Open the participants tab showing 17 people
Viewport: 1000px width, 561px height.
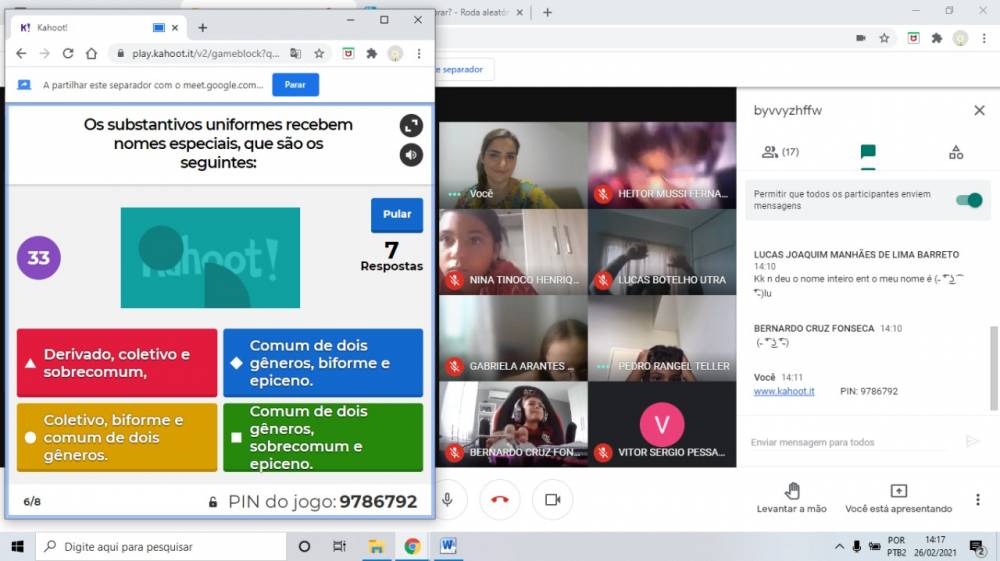click(x=779, y=152)
